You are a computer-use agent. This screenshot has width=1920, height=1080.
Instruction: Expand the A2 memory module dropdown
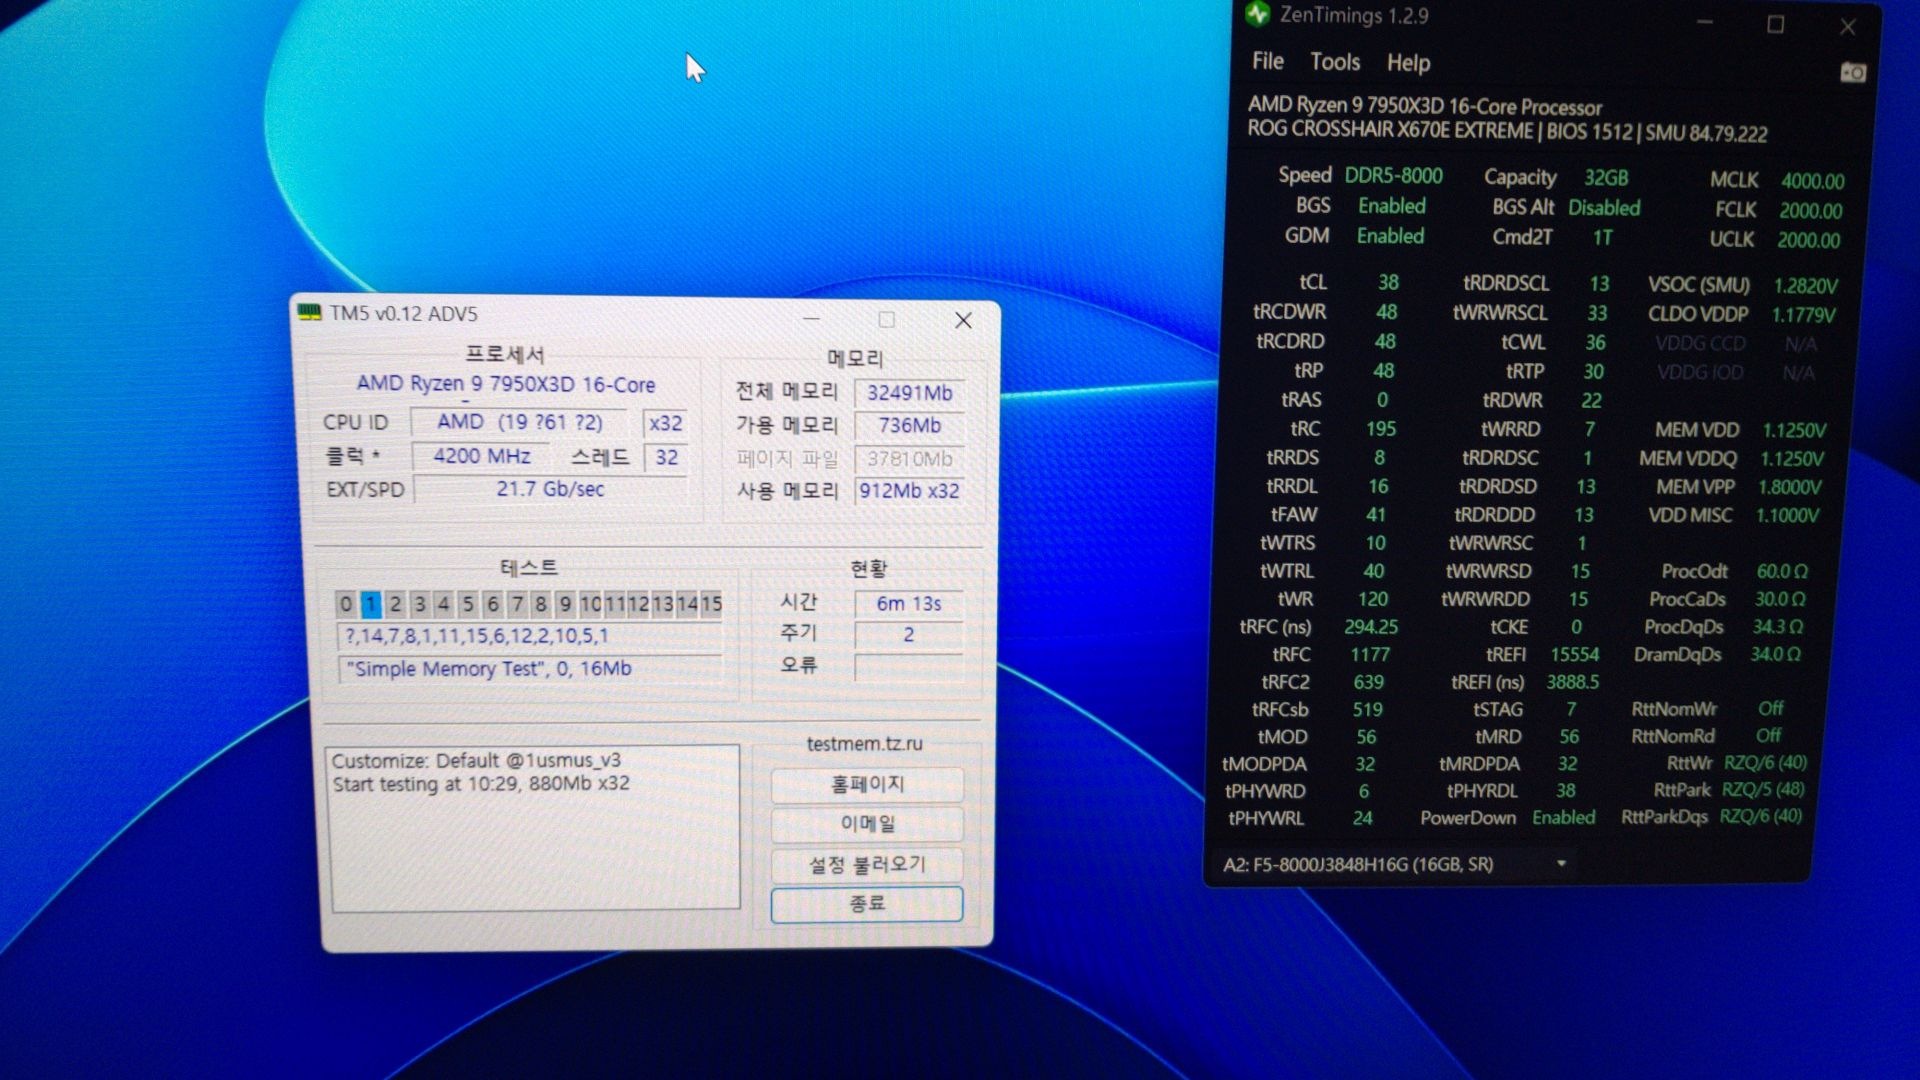[x=1561, y=863]
